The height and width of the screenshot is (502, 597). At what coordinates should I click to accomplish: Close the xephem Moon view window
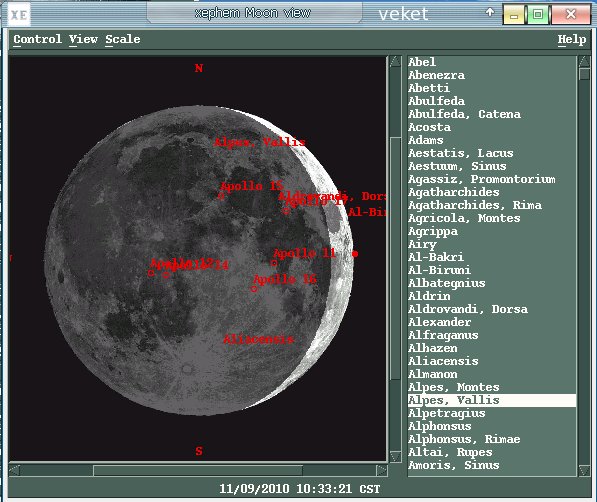click(570, 14)
